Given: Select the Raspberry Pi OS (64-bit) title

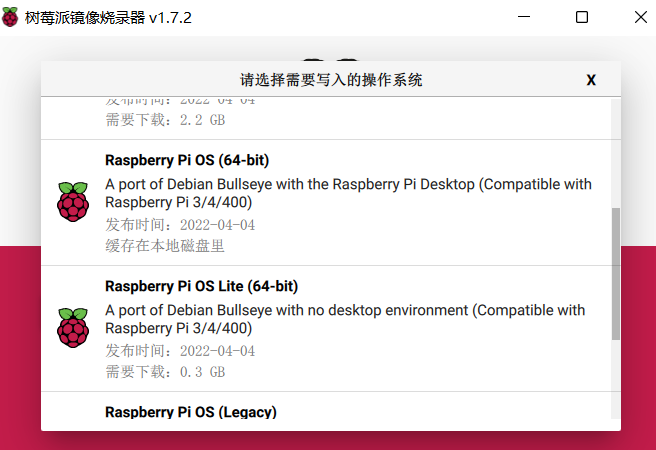Looking at the screenshot, I should point(187,160).
